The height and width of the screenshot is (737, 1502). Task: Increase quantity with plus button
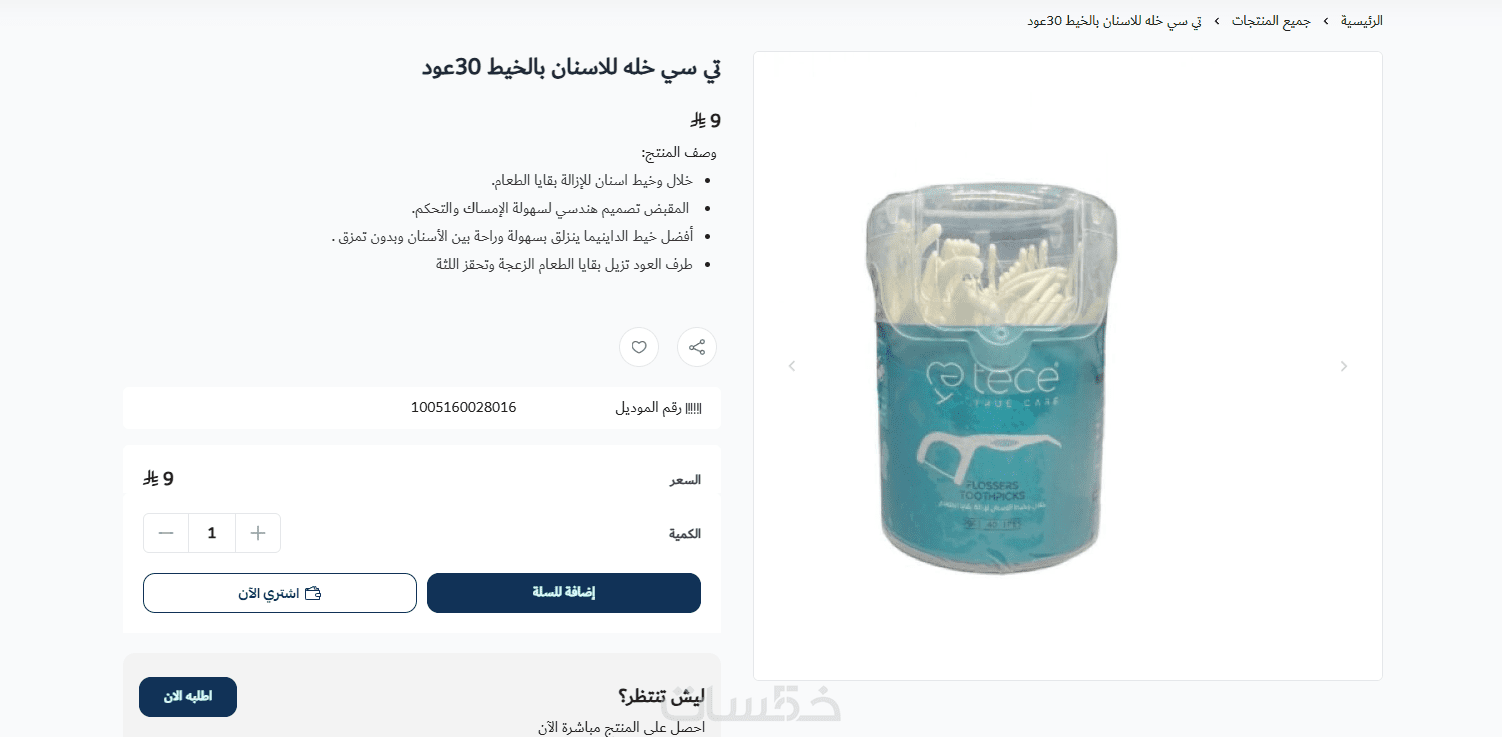pos(258,533)
